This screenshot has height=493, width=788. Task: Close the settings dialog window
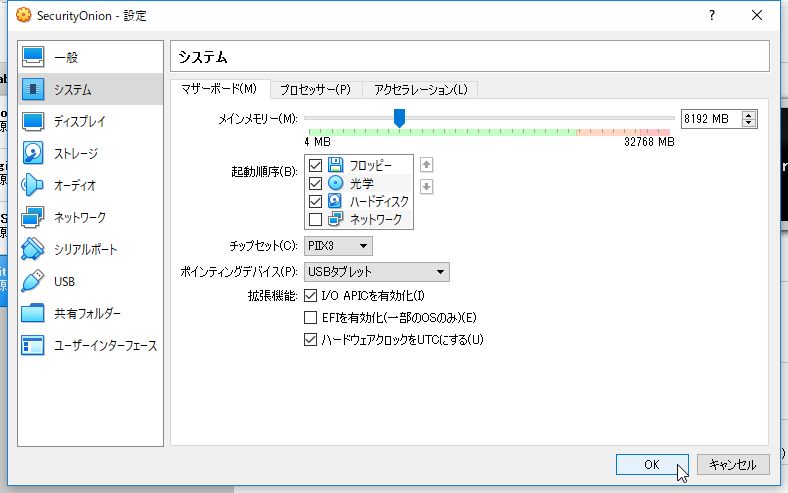[x=757, y=15]
